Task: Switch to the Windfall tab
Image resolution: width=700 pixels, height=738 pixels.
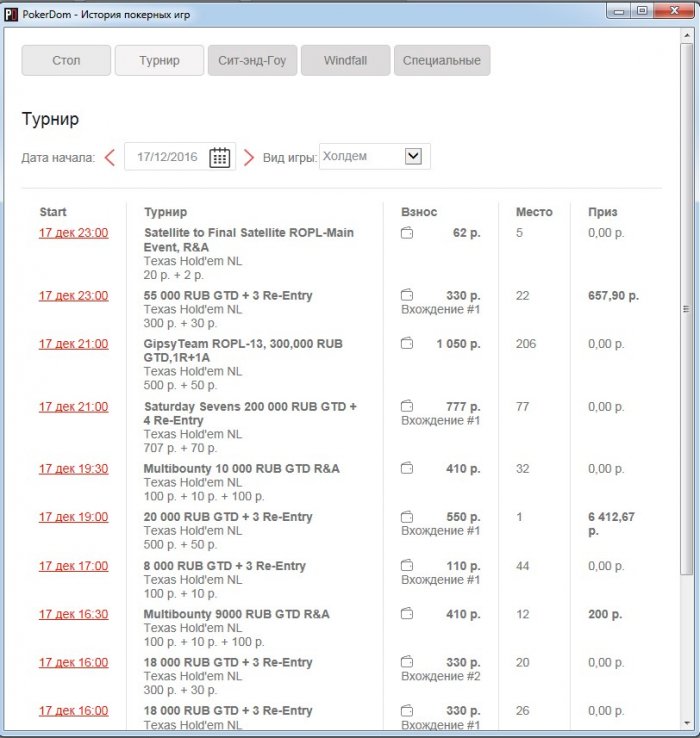Action: (x=346, y=60)
